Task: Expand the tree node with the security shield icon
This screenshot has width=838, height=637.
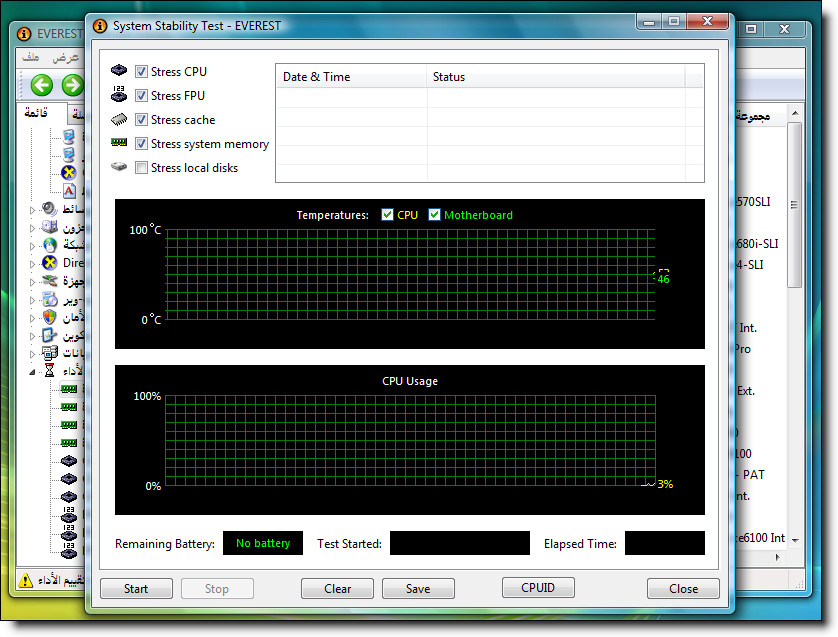Action: pyautogui.click(x=32, y=318)
